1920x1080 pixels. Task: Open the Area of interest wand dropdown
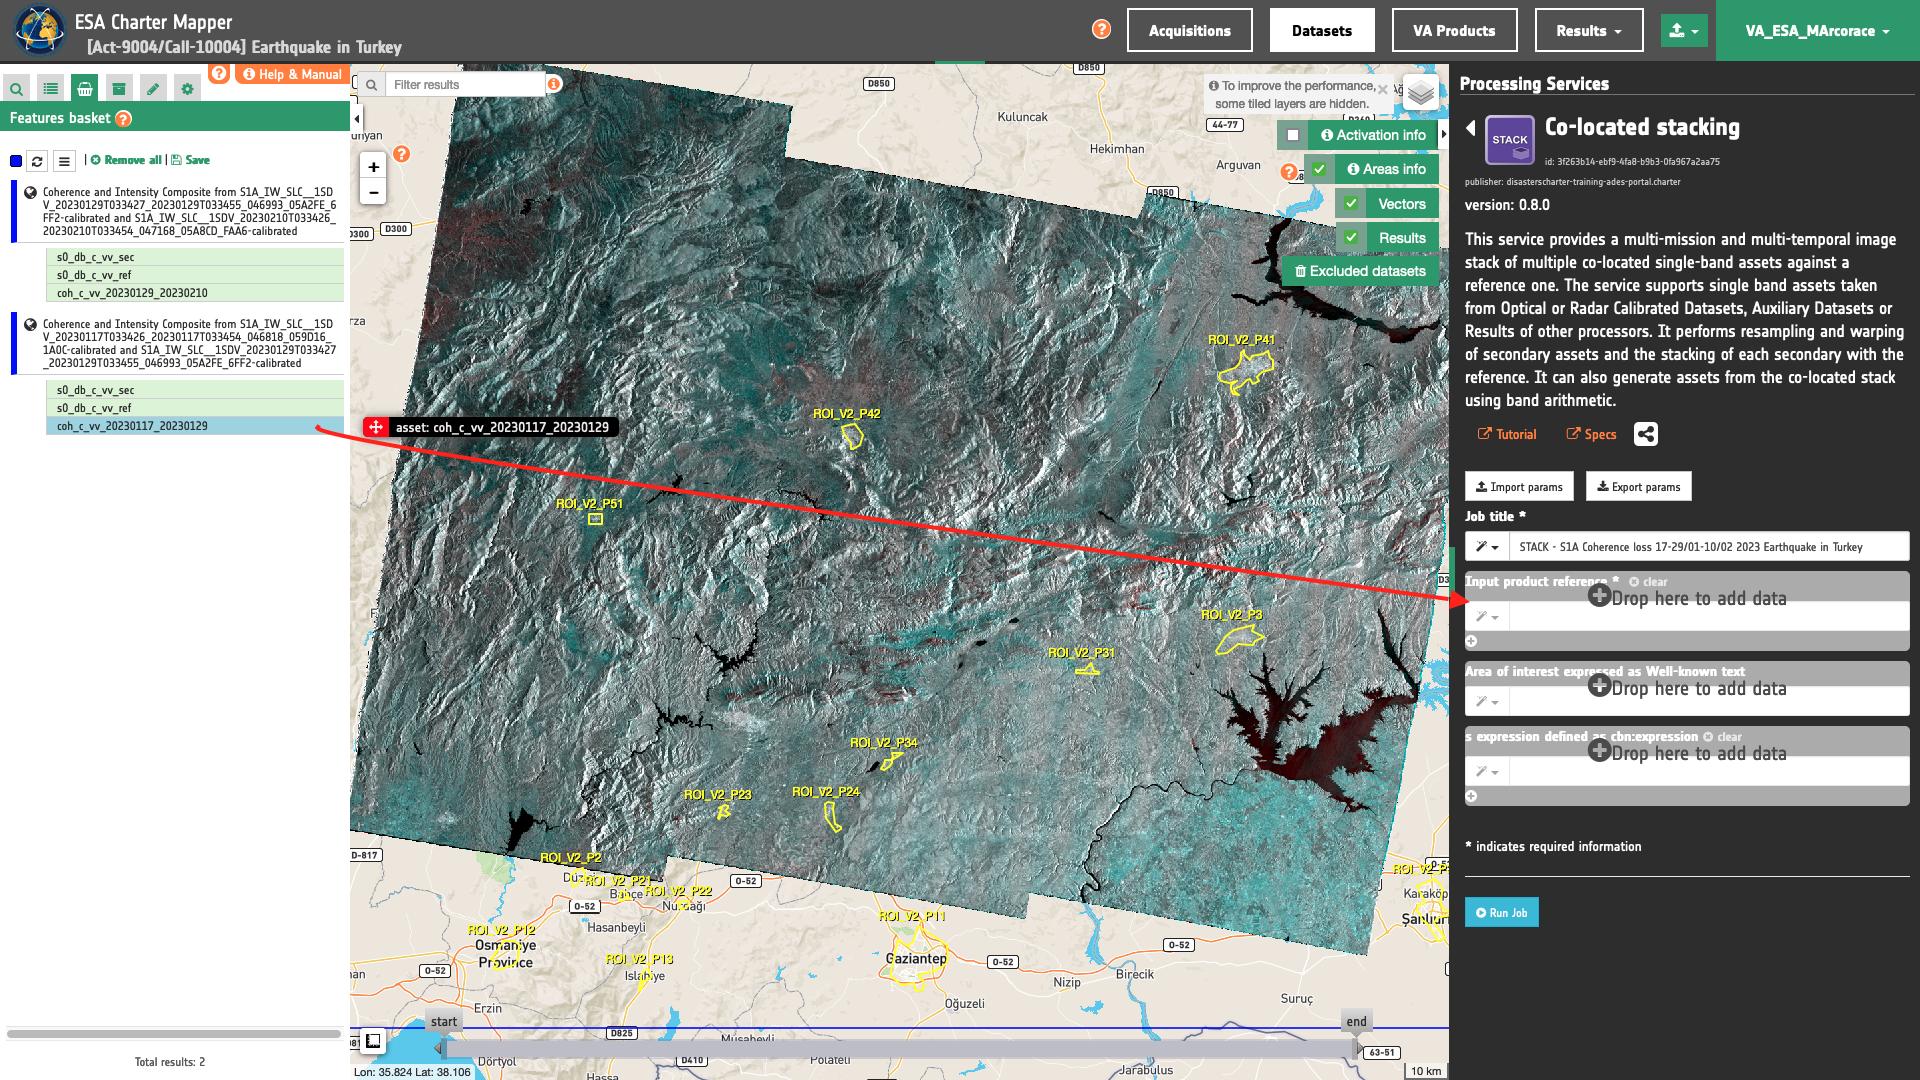click(1487, 702)
